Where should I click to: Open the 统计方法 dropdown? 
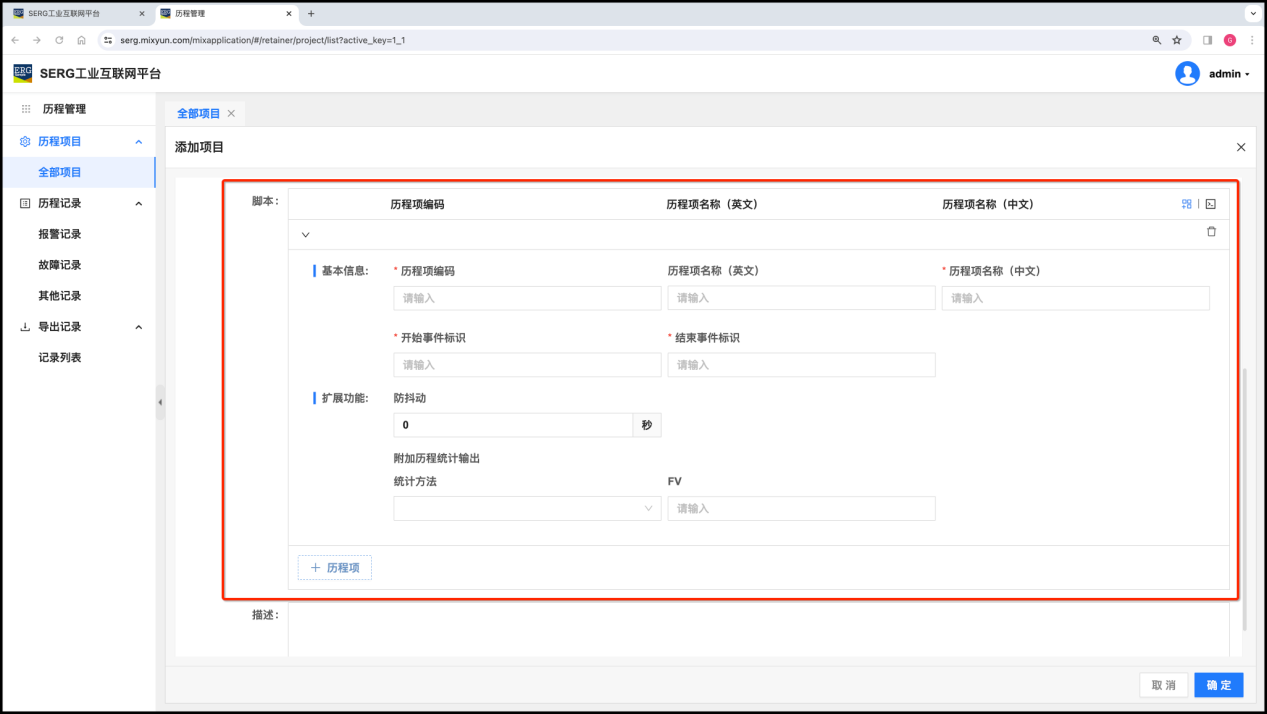coord(527,508)
